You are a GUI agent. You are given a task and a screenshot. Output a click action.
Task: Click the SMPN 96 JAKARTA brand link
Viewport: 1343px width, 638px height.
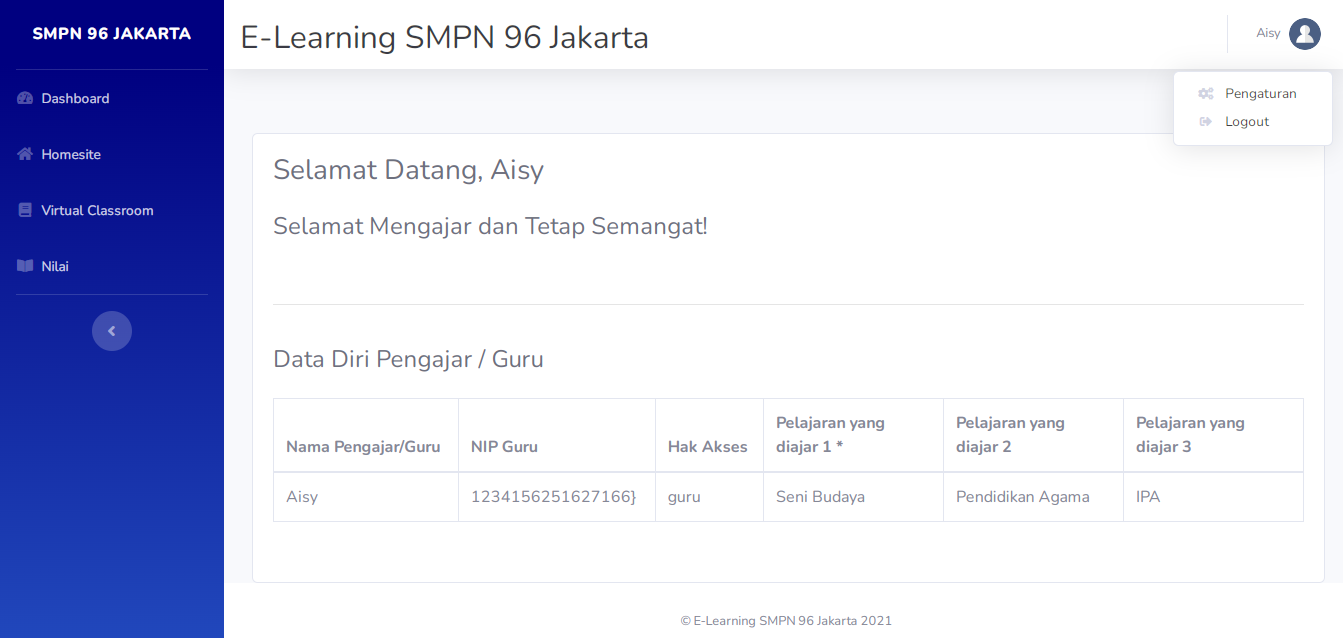pos(111,34)
